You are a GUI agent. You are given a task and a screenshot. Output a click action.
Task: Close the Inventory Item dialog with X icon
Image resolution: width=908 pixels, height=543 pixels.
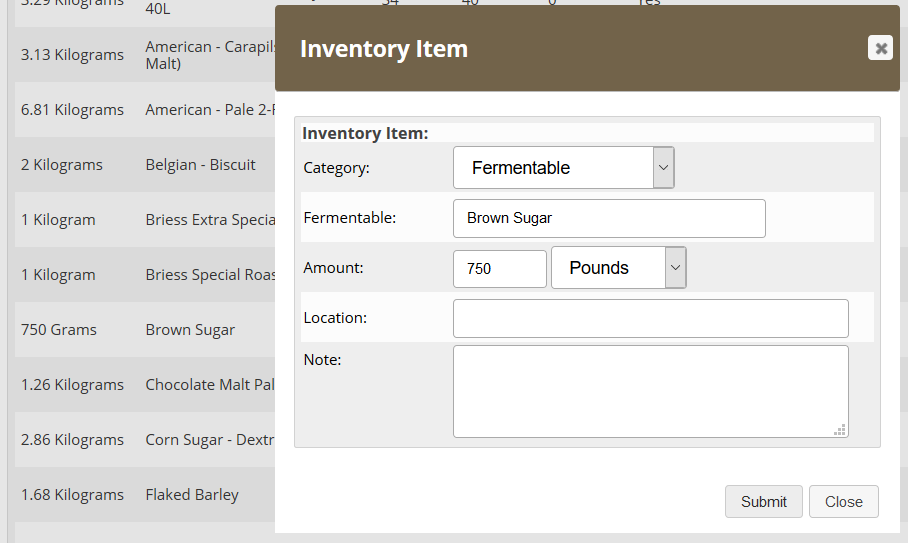tap(880, 48)
